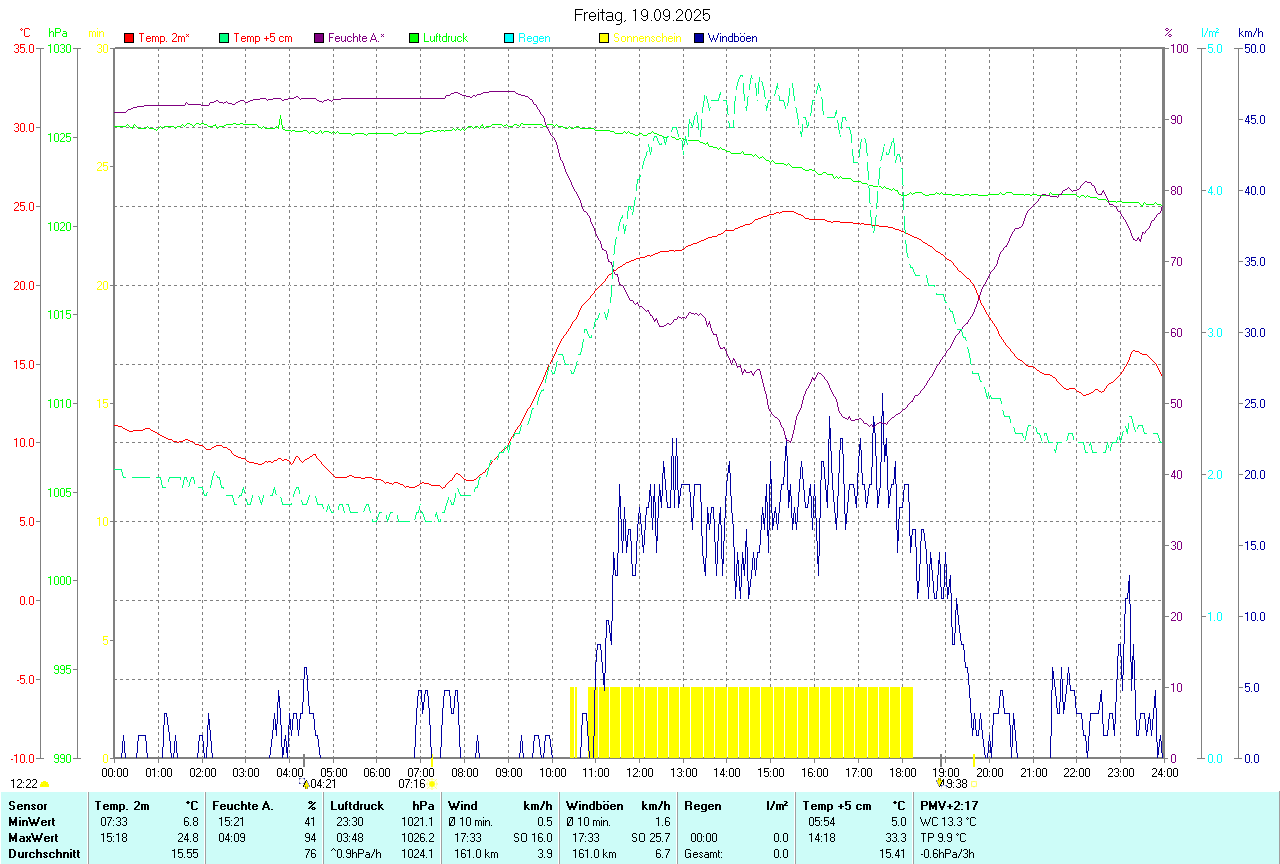
Task: Click the 12:00 label on time axis
Action: tap(640, 772)
